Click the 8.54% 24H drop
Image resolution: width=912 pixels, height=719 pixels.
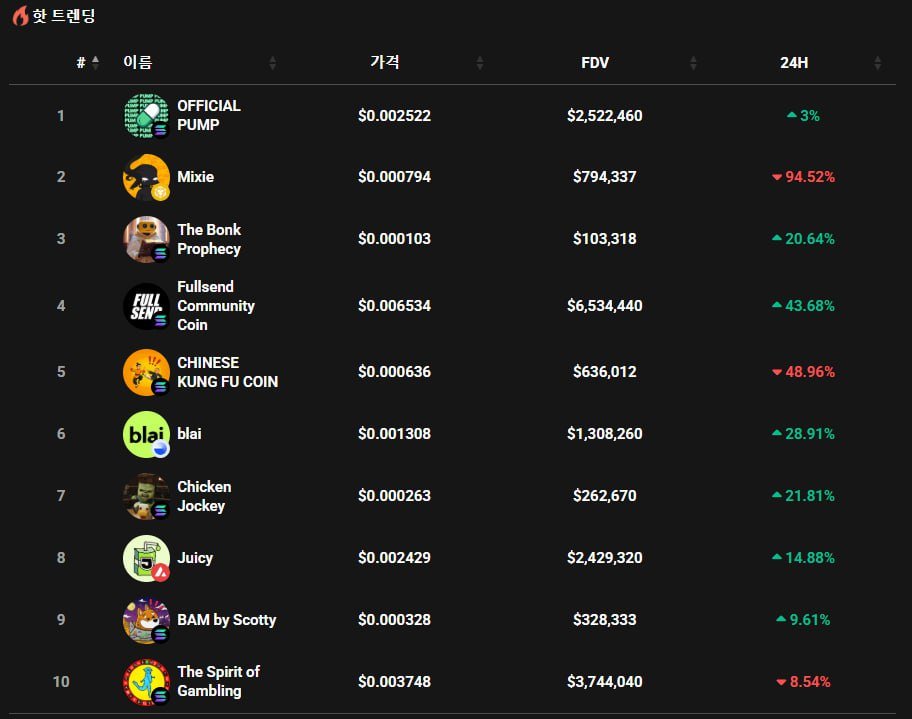[x=803, y=682]
